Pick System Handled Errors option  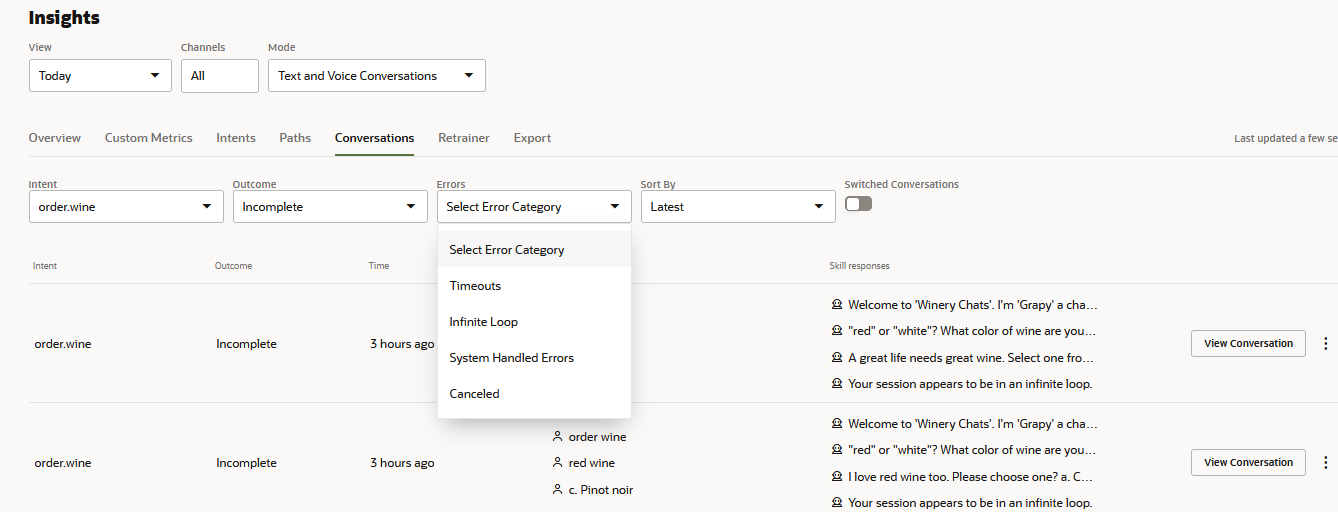pyautogui.click(x=512, y=358)
